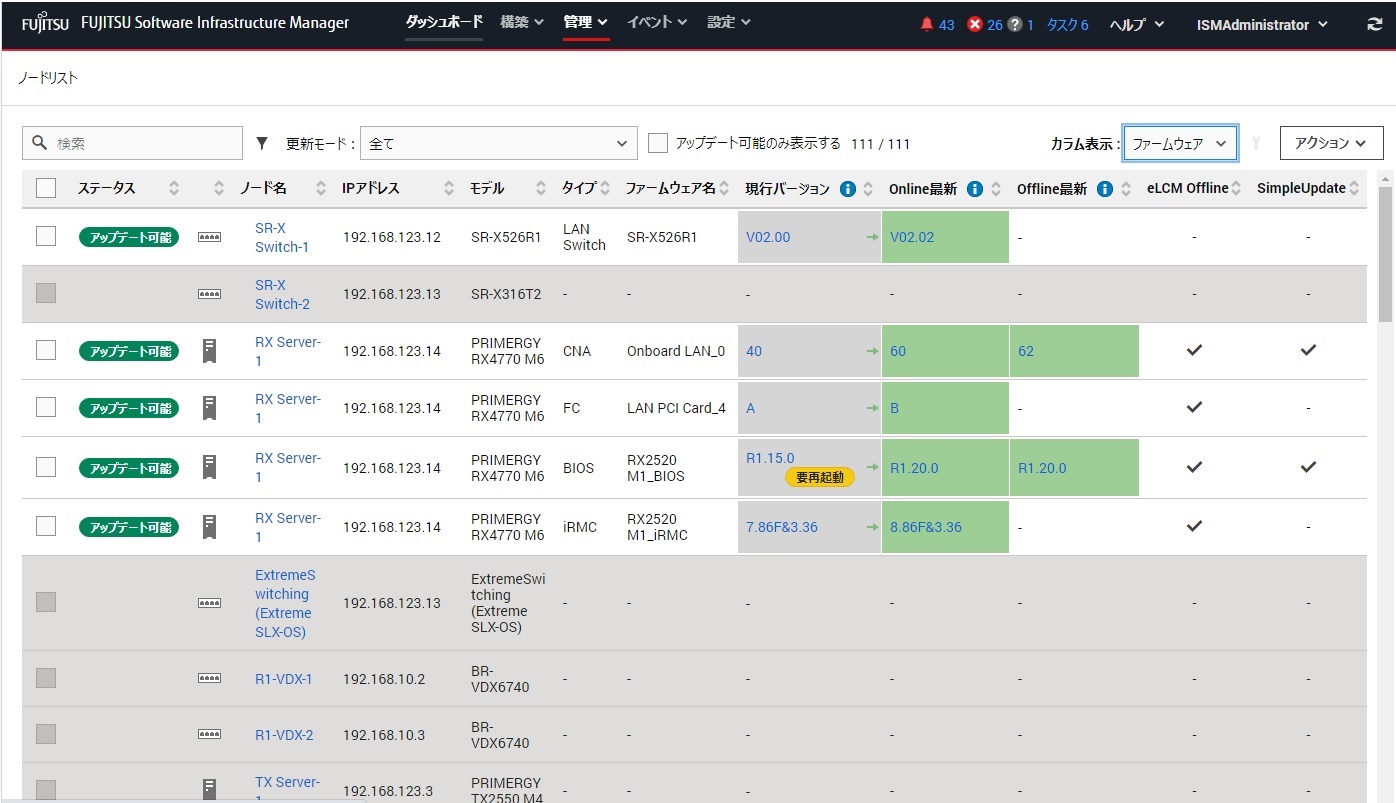Open SR-X Switch-1 node link
This screenshot has height=803, width=1396.
click(282, 237)
